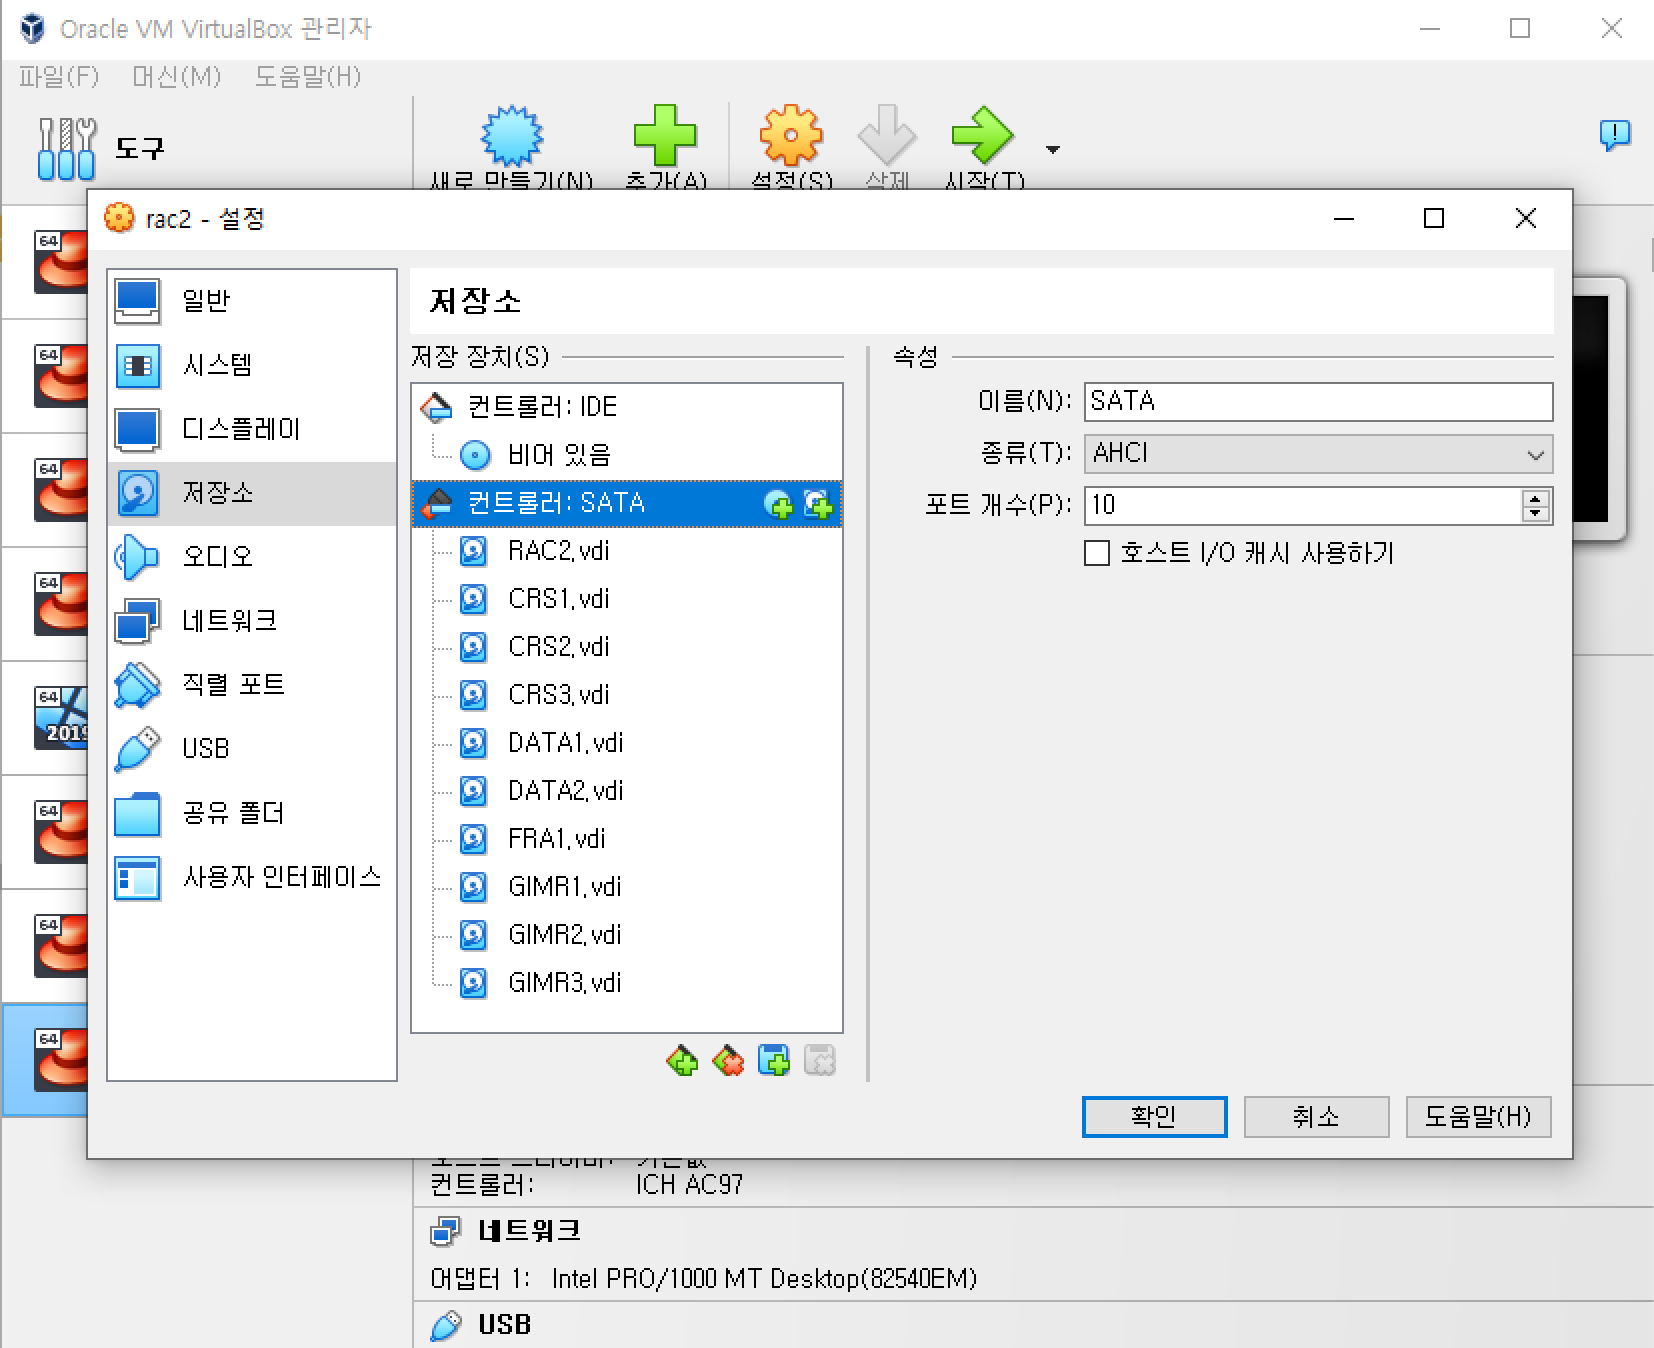
Task: Click the 이름(N) controller name field
Action: [1318, 402]
